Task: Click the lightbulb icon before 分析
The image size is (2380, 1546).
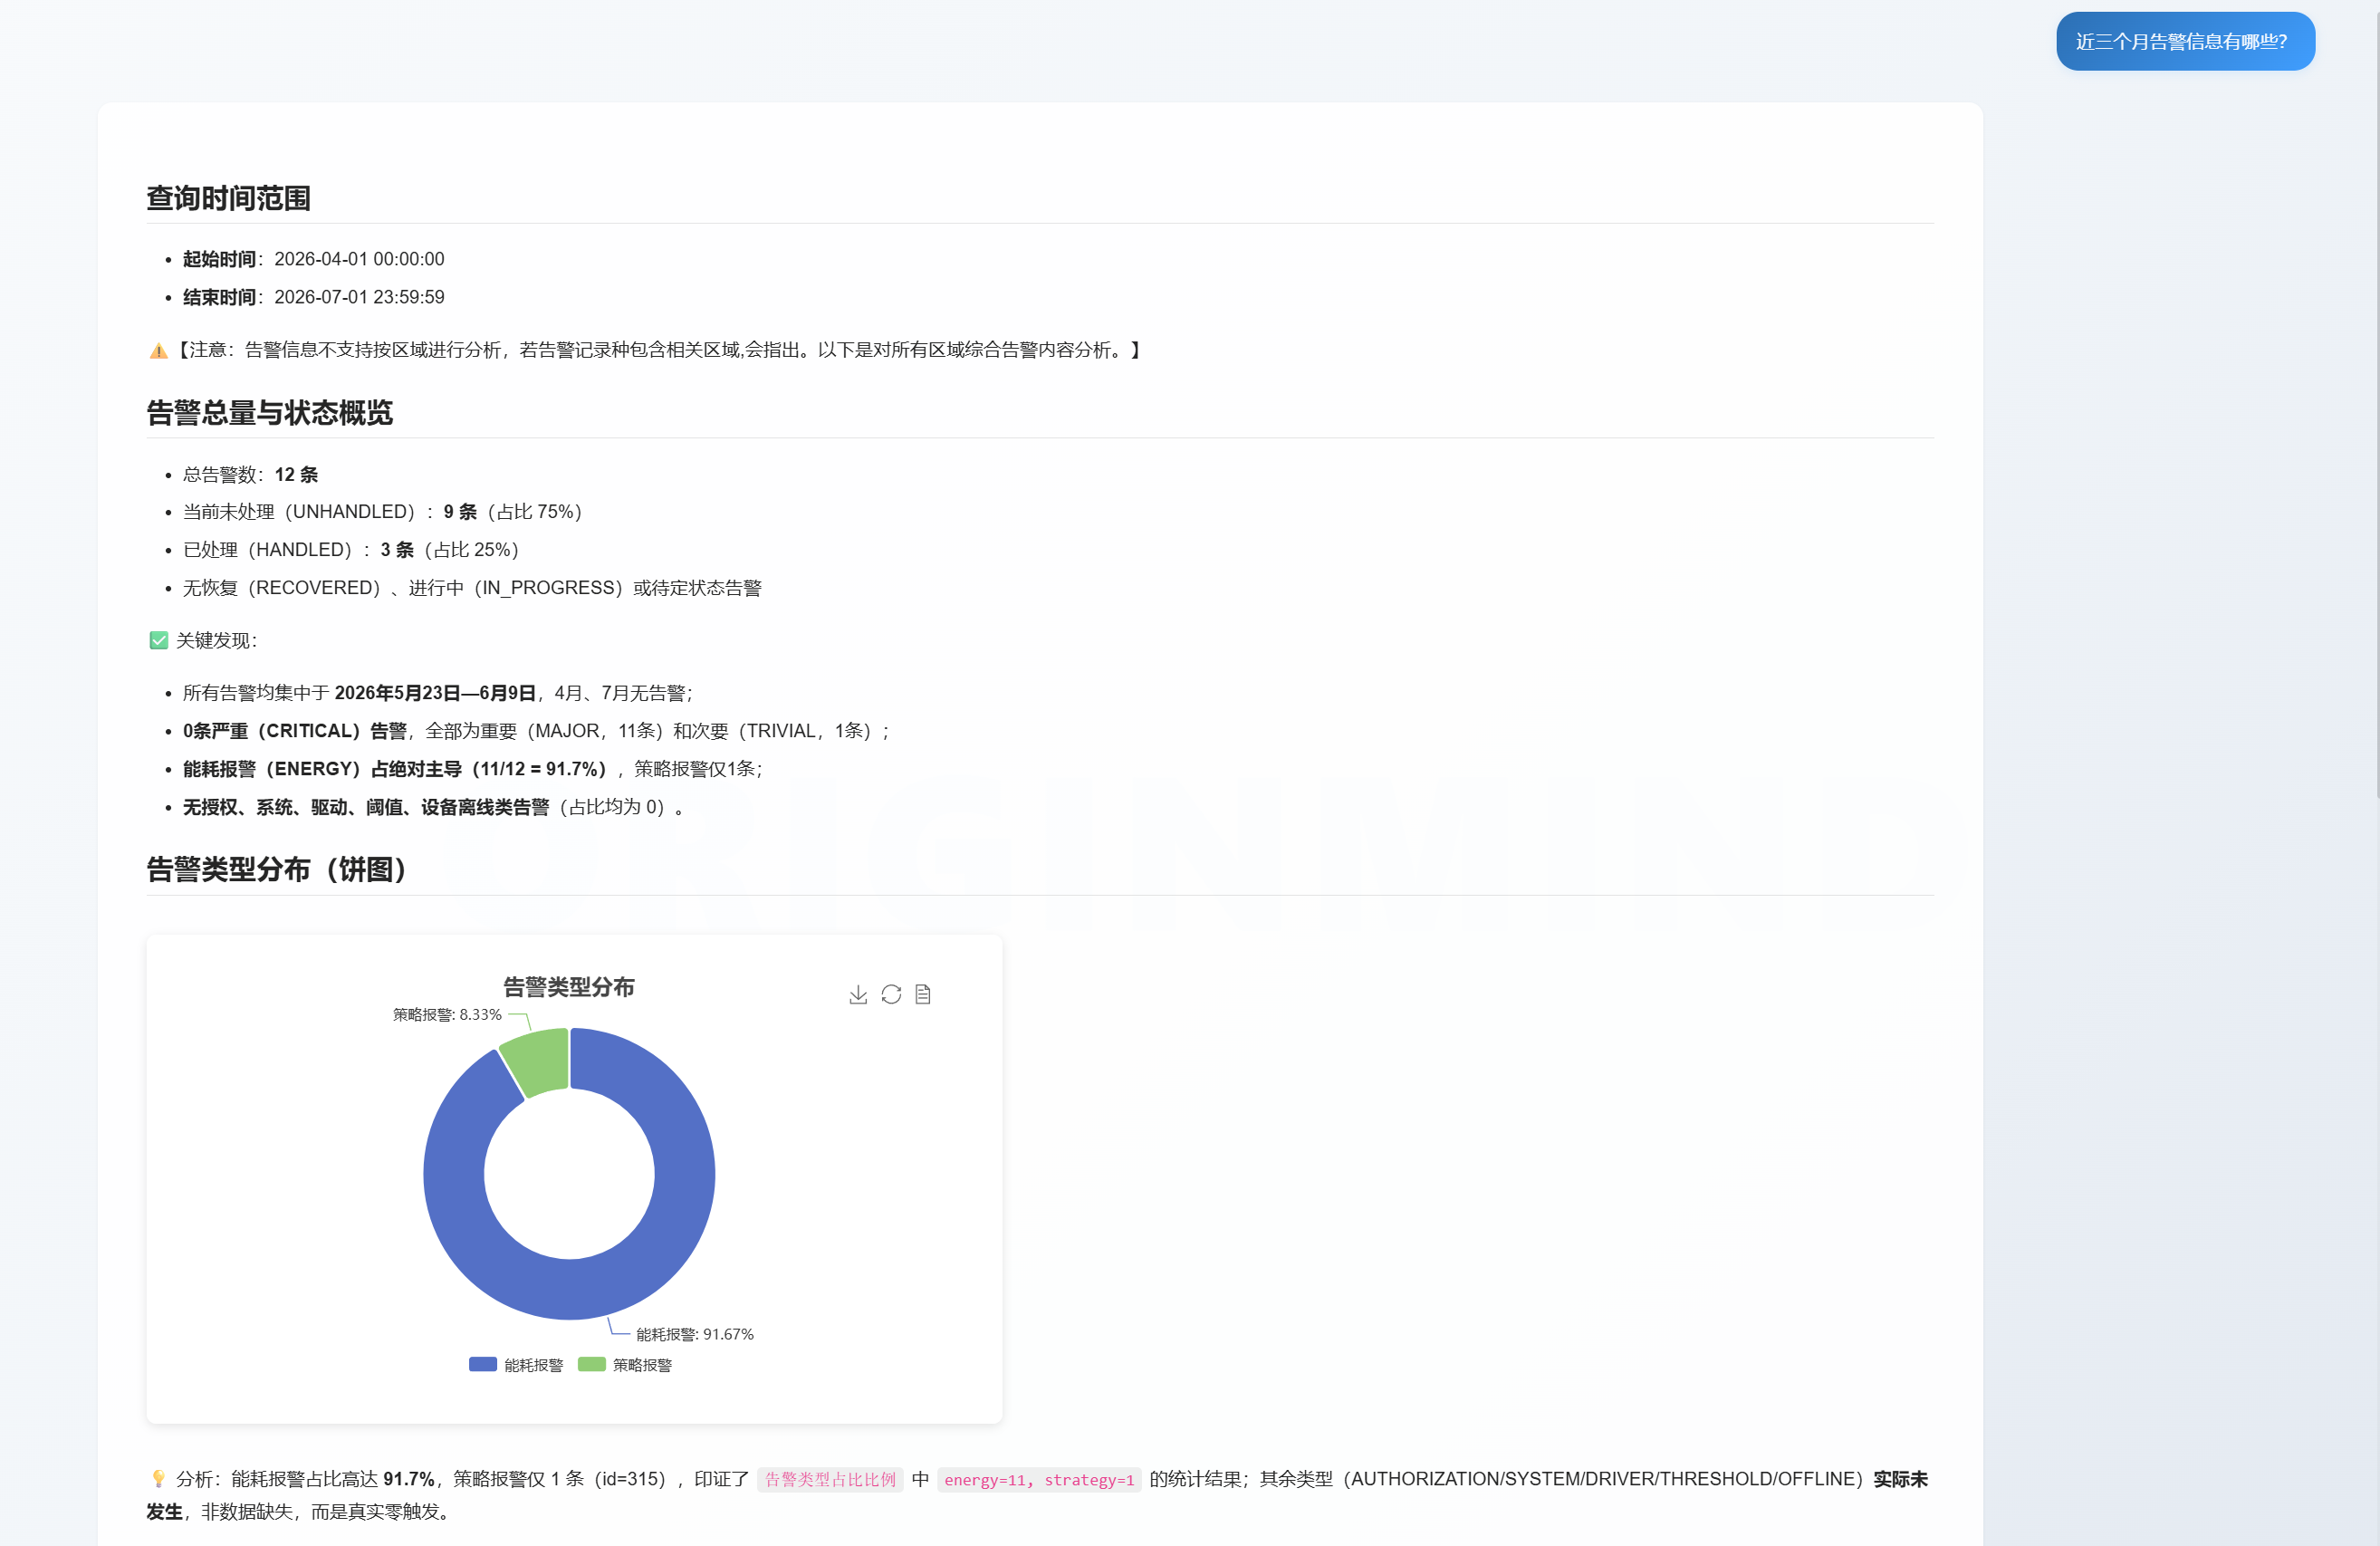Action: pyautogui.click(x=158, y=1478)
